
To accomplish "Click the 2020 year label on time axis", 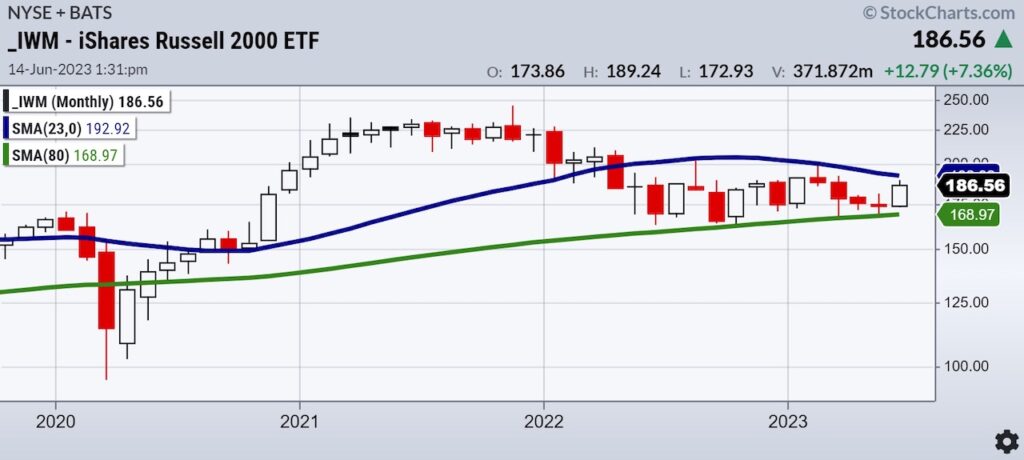I will pyautogui.click(x=56, y=421).
